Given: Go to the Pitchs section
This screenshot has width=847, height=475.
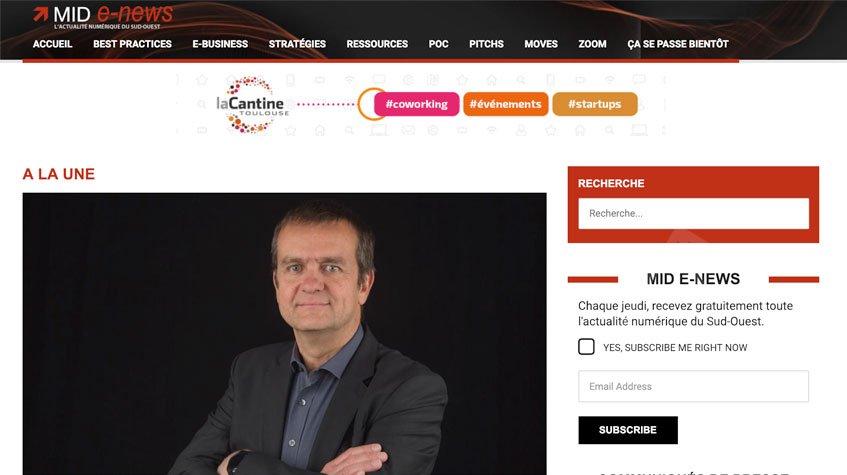Looking at the screenshot, I should click(486, 44).
